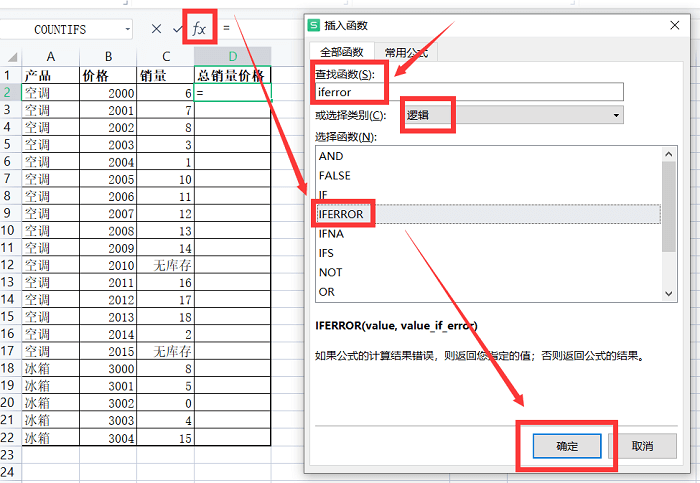Open the name box dropdown arrow
This screenshot has height=483, width=700.
coord(128,29)
